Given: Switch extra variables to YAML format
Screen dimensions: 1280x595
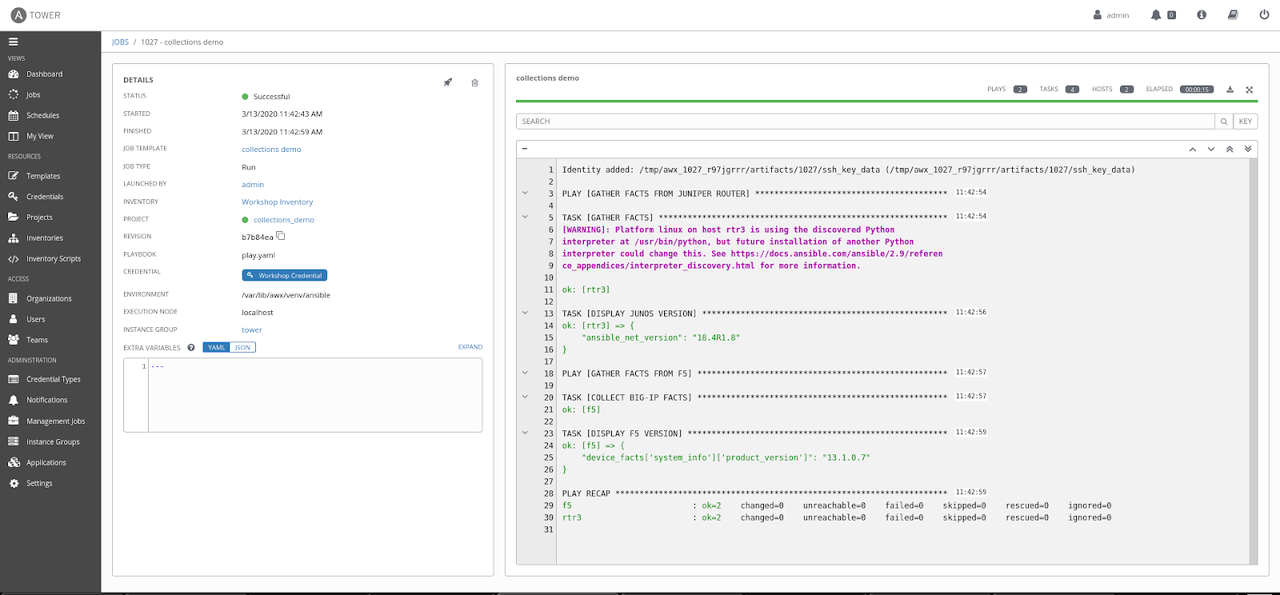Looking at the screenshot, I should pyautogui.click(x=216, y=347).
